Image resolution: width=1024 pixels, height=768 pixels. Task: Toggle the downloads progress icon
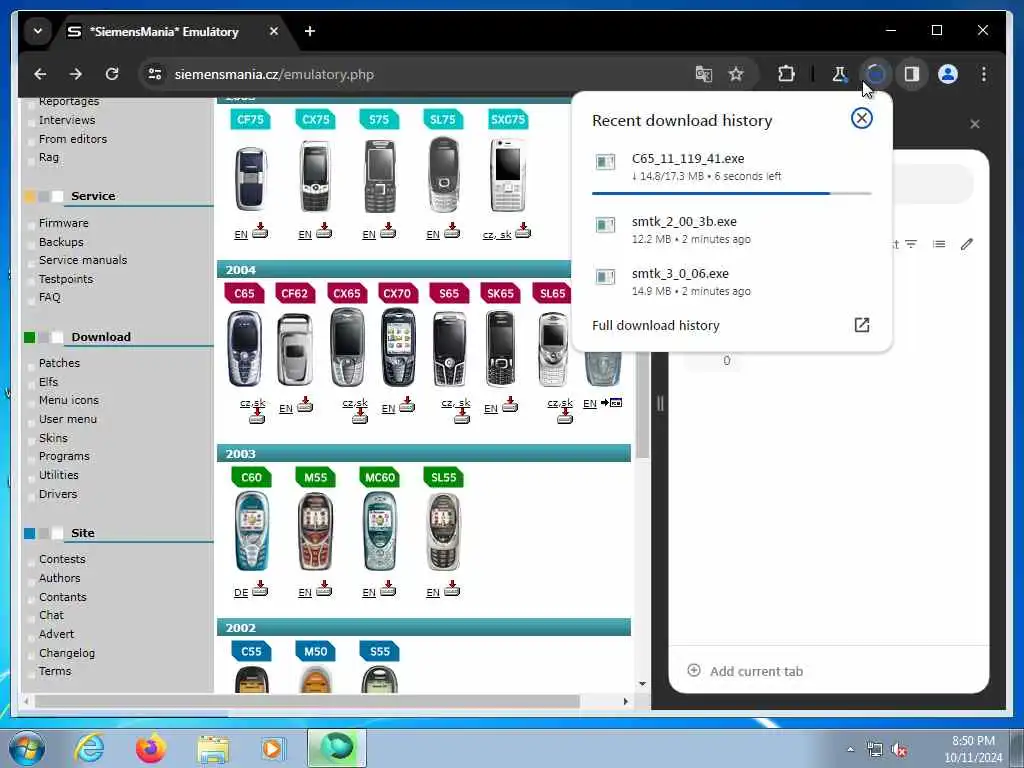coord(876,74)
